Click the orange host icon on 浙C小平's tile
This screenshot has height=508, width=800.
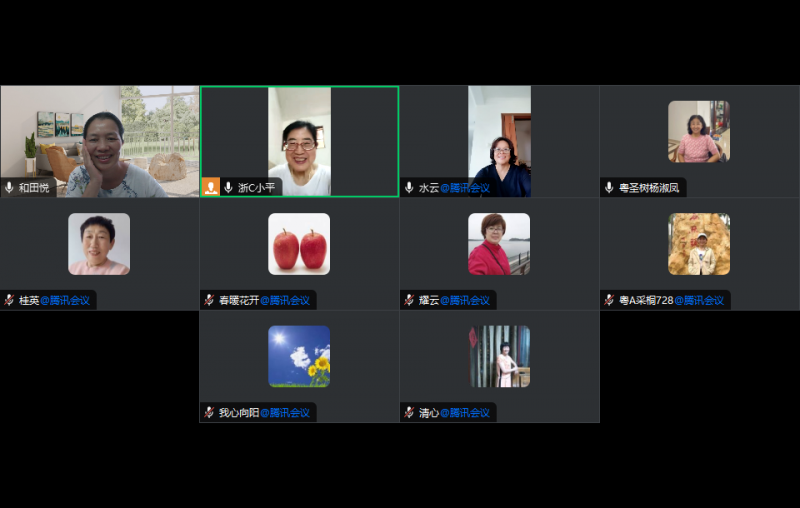[210, 187]
